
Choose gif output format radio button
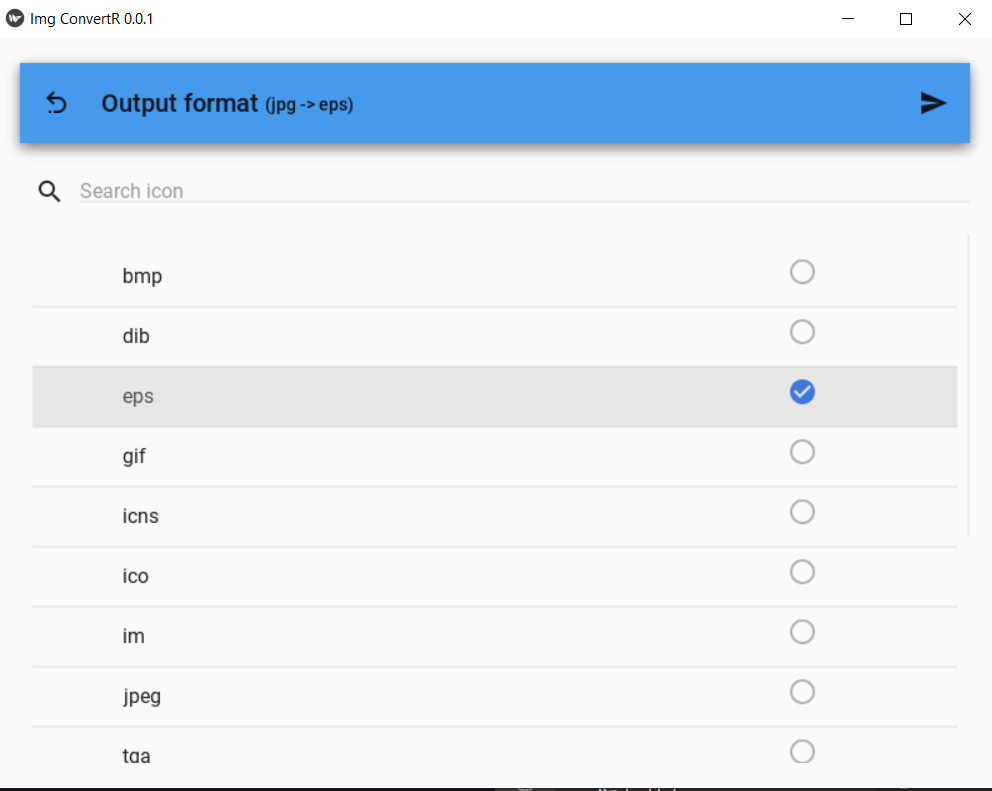[802, 451]
